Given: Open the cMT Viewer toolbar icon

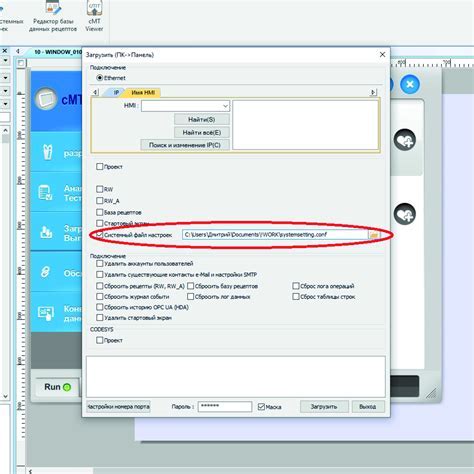Looking at the screenshot, I should tap(94, 8).
